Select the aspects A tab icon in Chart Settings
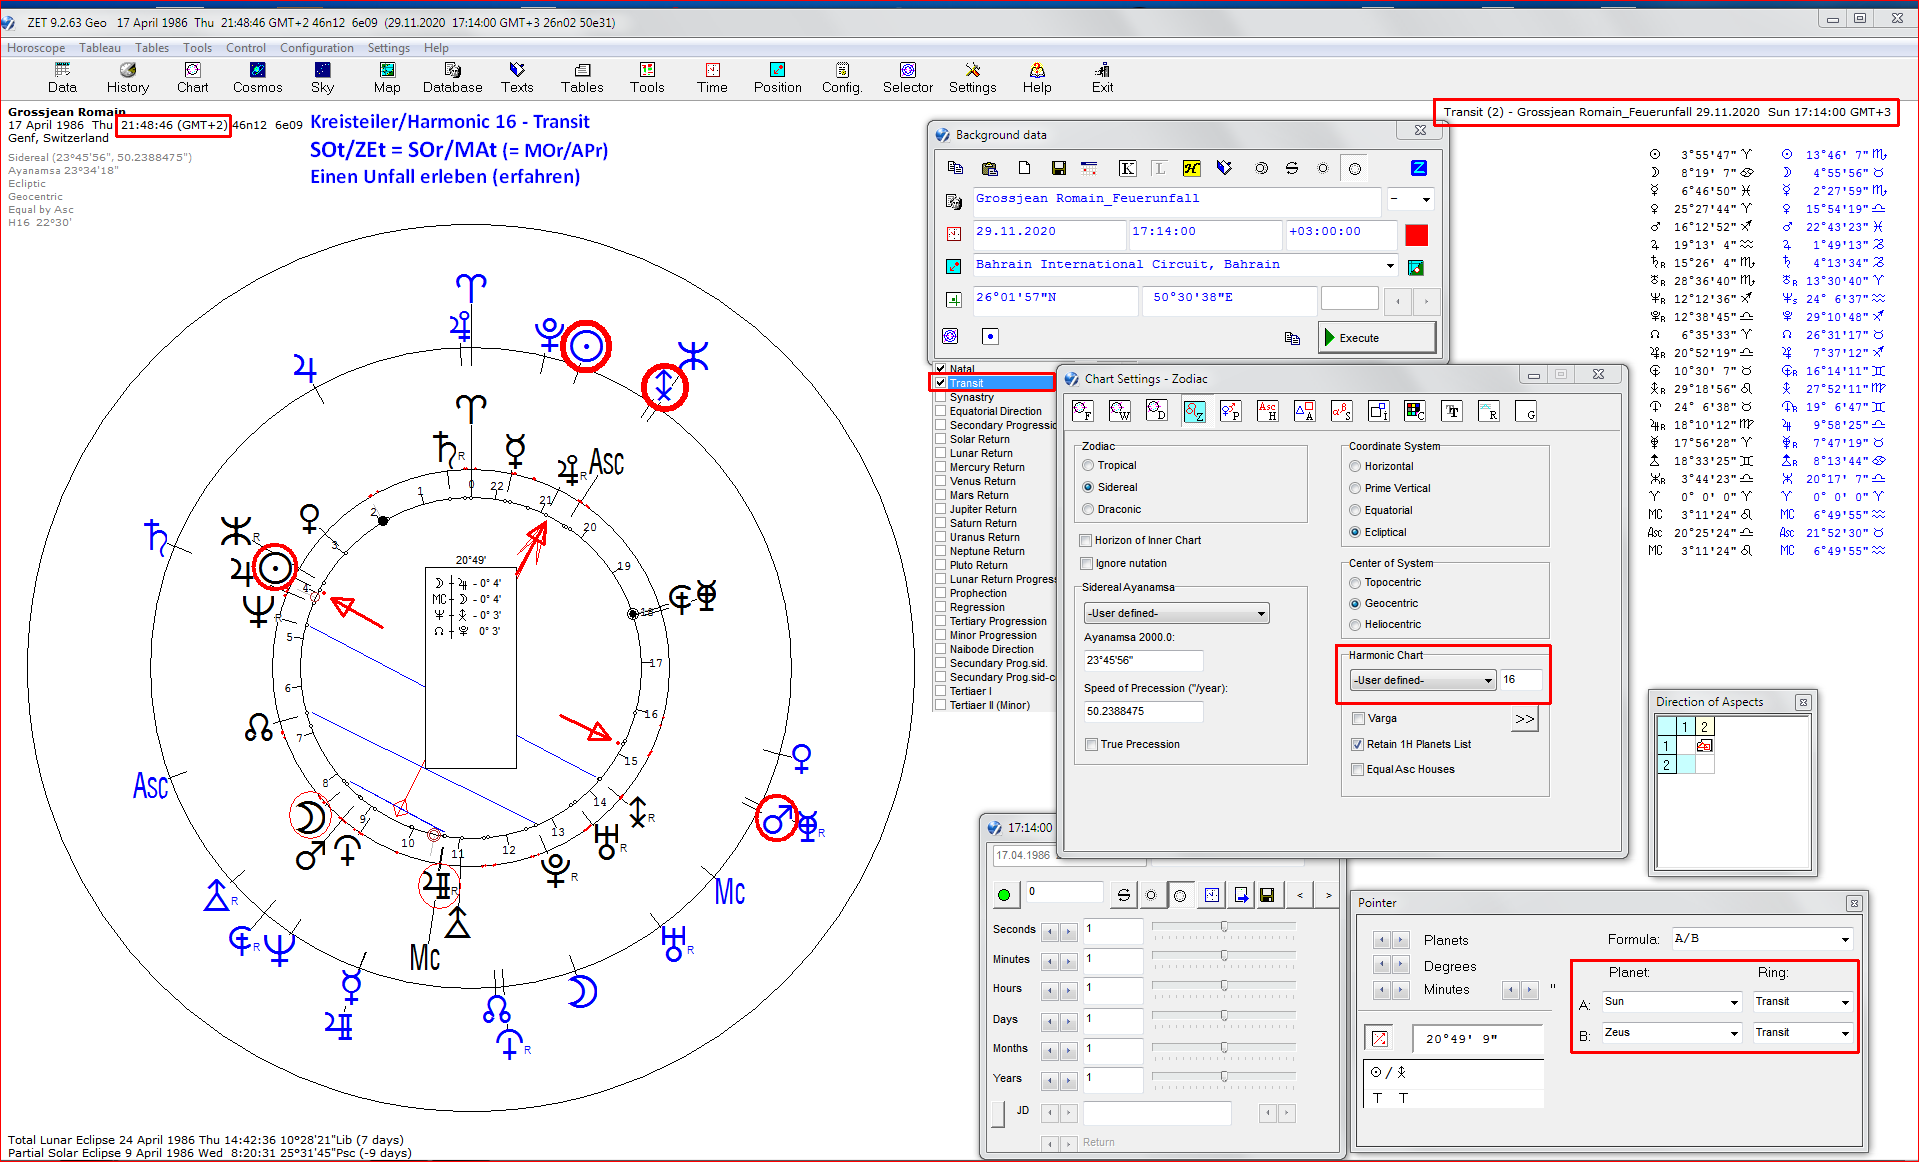 pyautogui.click(x=1305, y=411)
